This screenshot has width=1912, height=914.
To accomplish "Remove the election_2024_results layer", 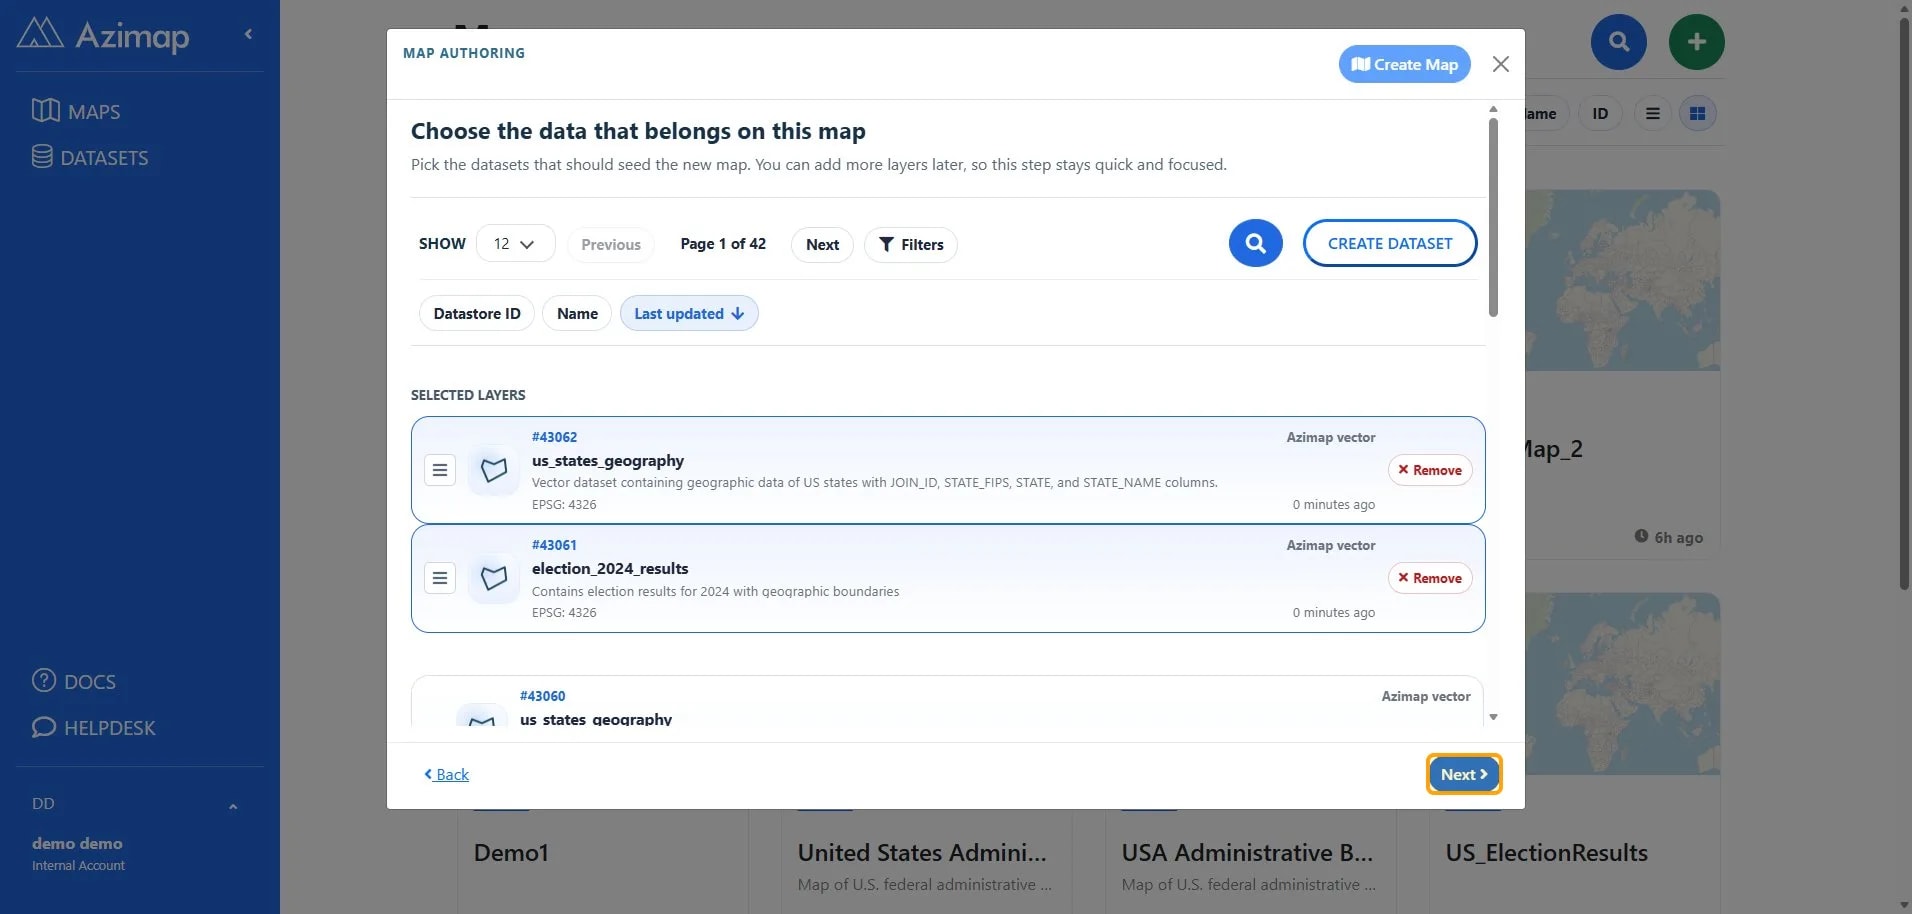I will [x=1430, y=578].
